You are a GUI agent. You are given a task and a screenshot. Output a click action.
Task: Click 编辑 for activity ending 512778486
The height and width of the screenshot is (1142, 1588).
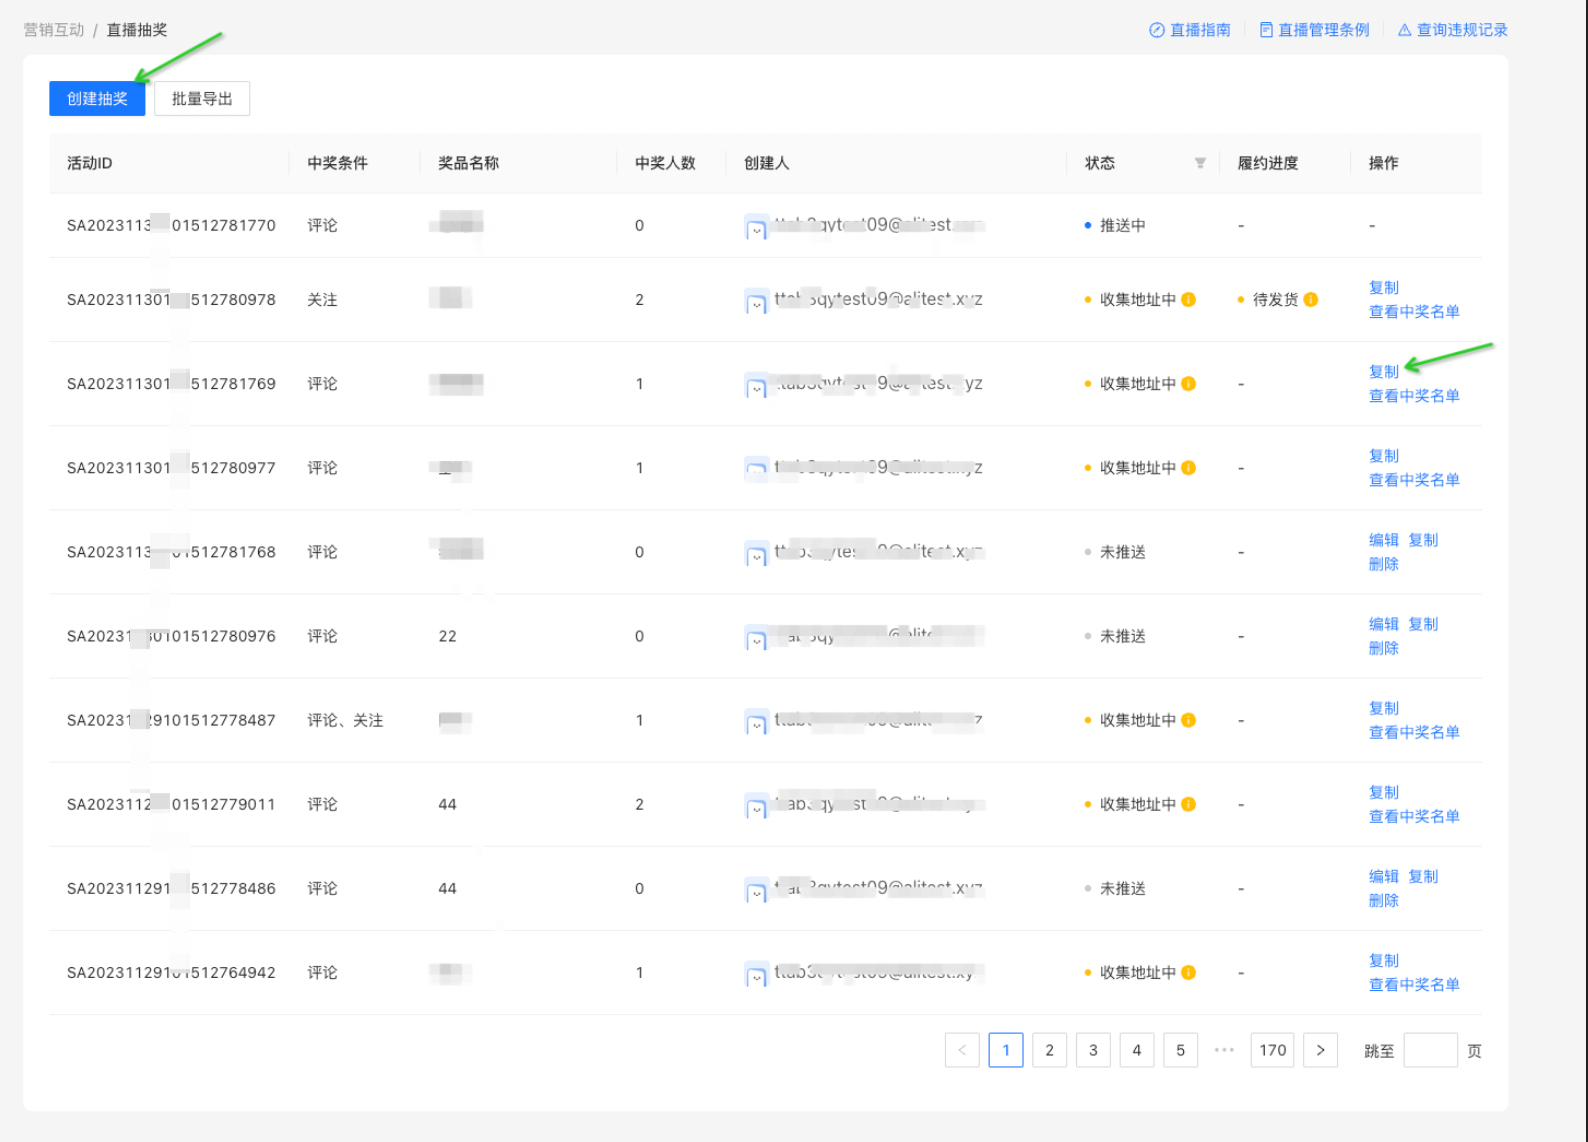1384,876
